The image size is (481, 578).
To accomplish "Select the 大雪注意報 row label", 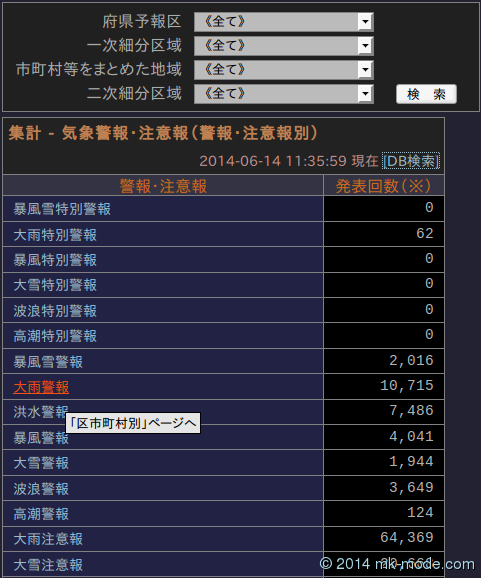I will pyautogui.click(x=48, y=564).
